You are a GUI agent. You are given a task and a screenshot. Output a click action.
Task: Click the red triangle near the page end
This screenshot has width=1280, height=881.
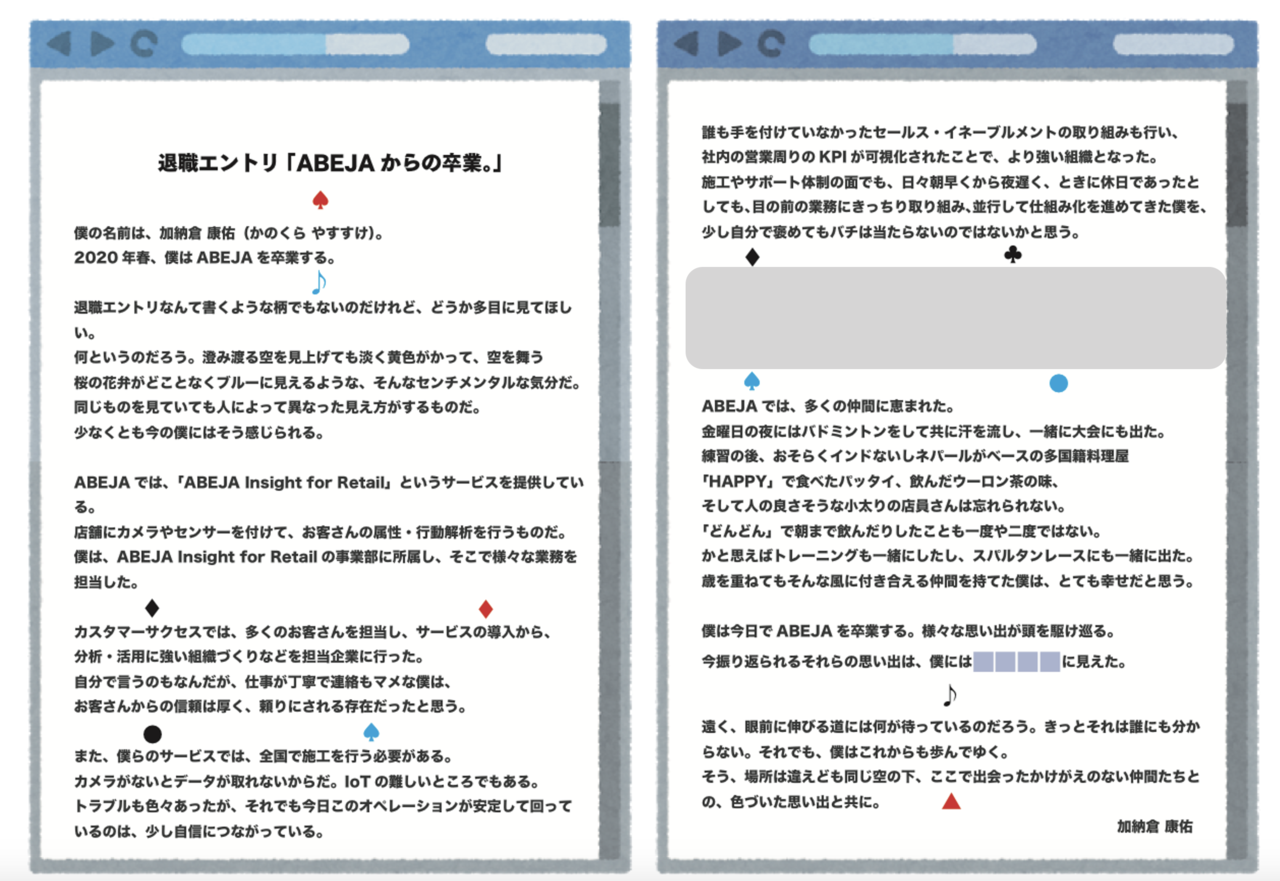point(951,801)
